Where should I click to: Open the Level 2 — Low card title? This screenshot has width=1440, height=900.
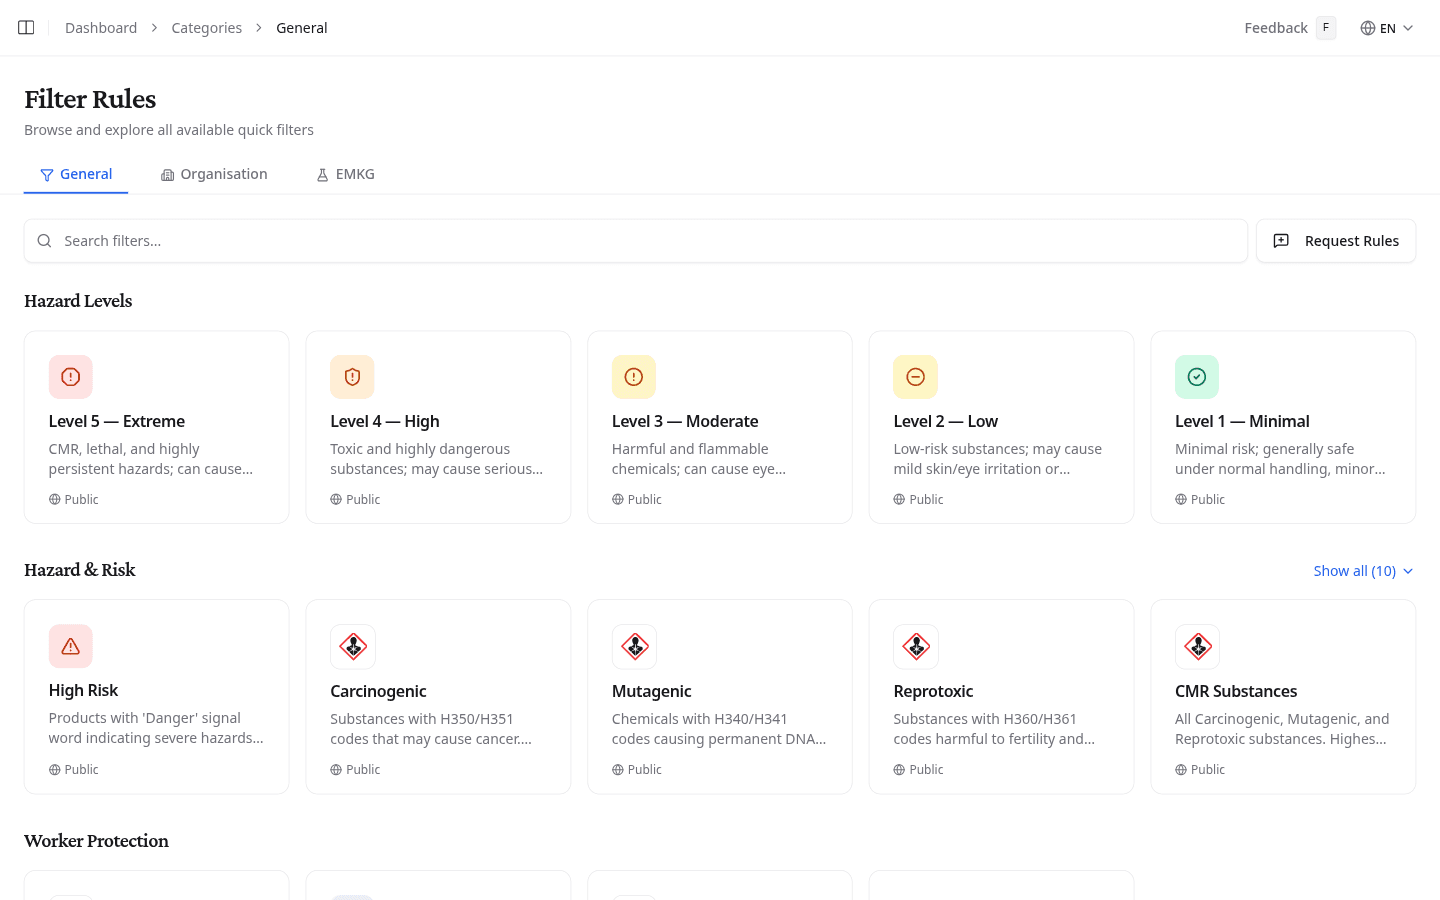point(946,421)
